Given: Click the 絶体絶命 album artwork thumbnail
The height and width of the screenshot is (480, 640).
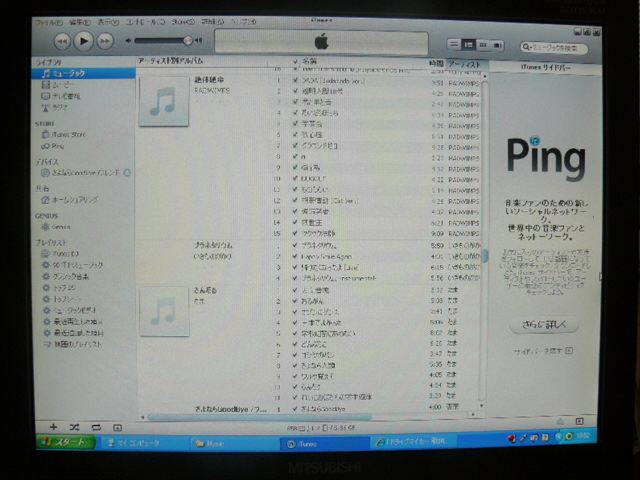Looking at the screenshot, I should (164, 101).
